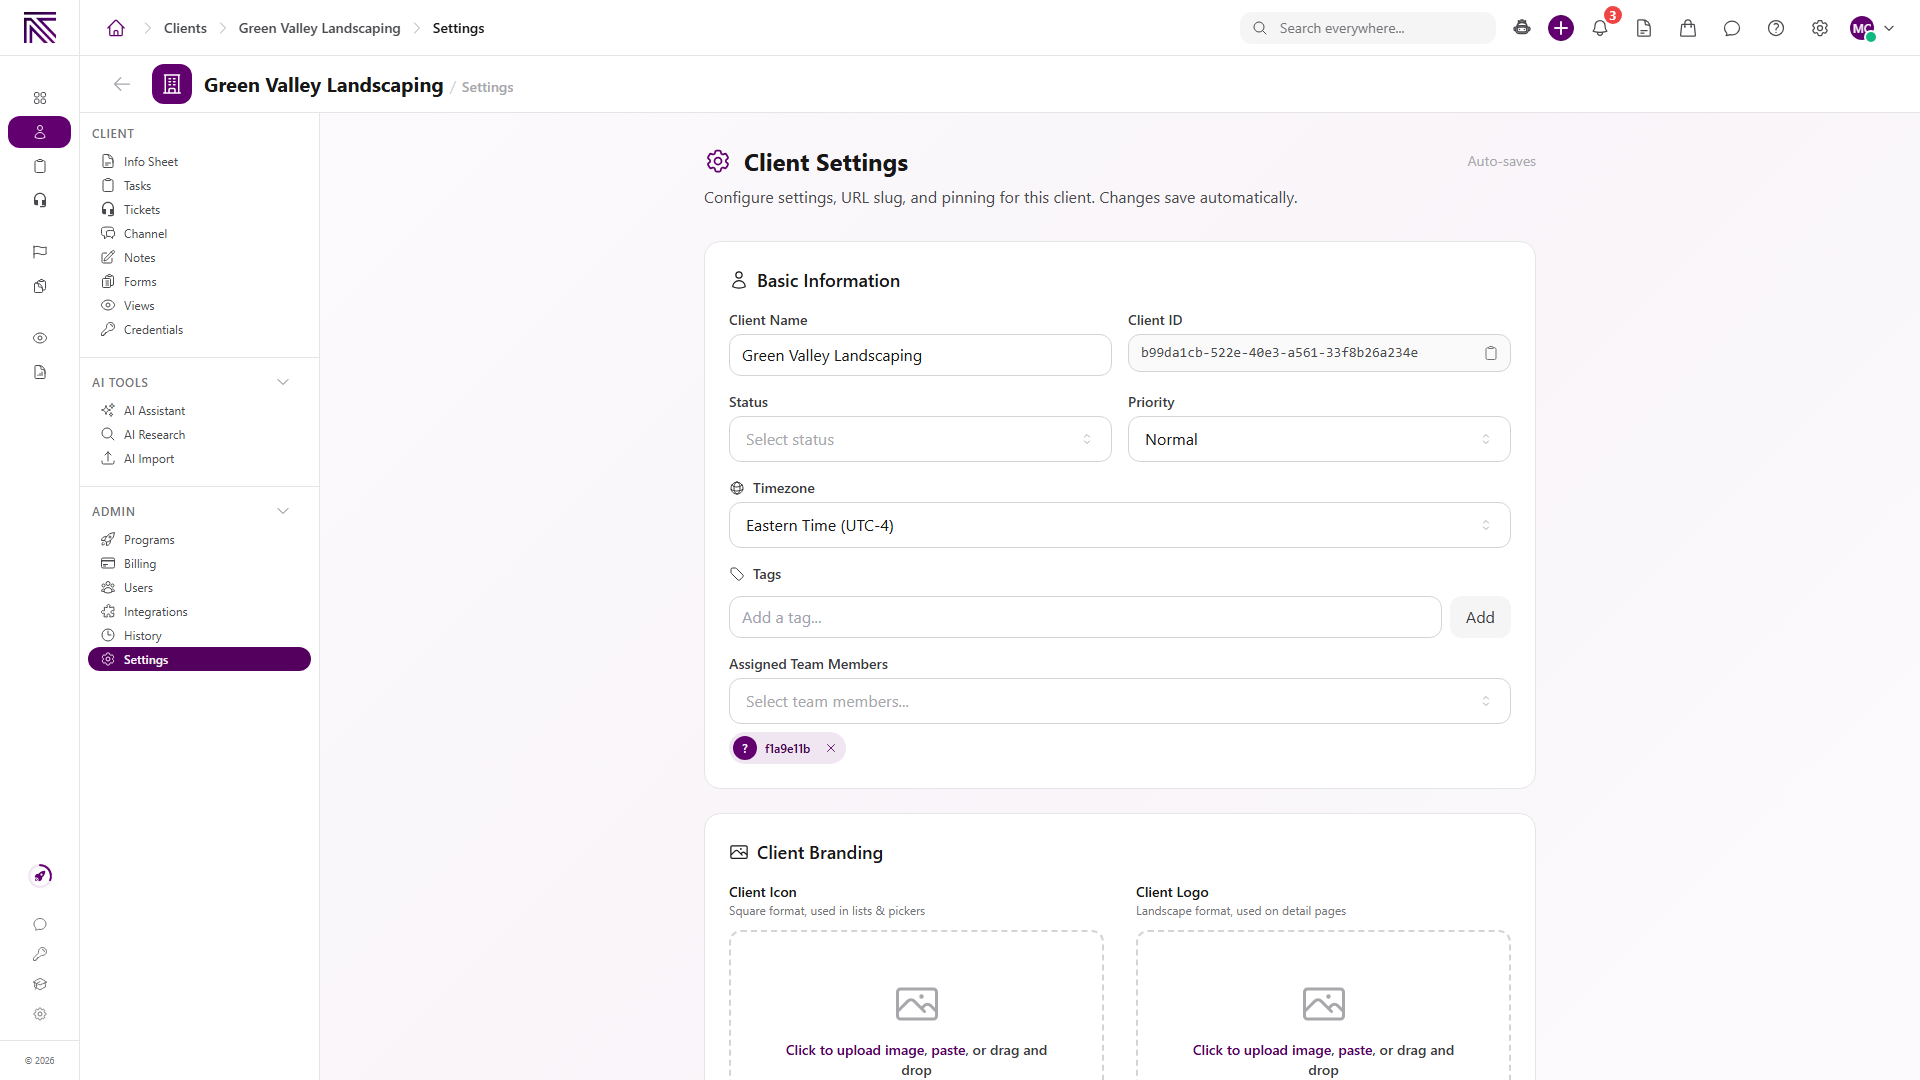Click the MC user avatar

coord(1862,28)
